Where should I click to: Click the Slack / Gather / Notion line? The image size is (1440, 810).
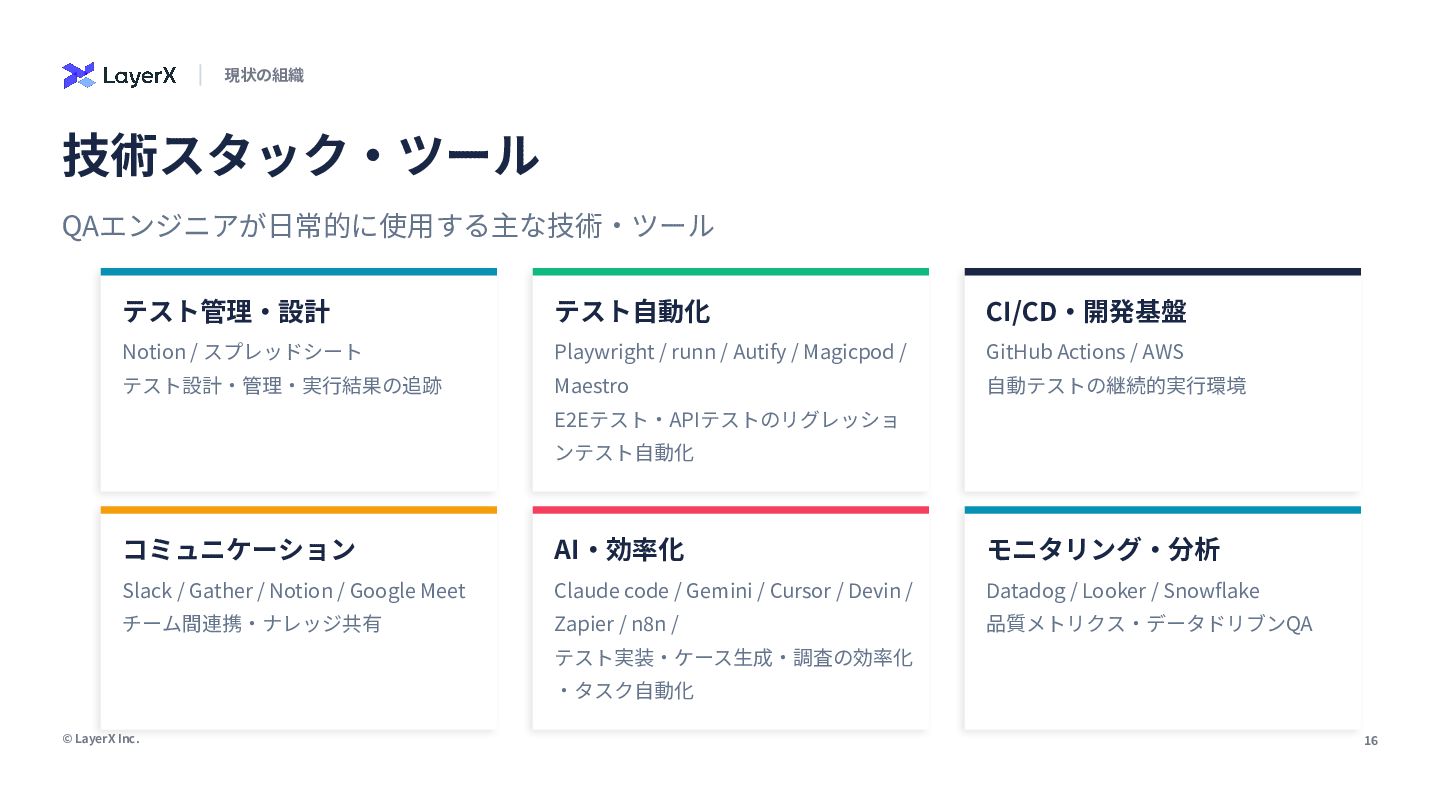coord(294,590)
